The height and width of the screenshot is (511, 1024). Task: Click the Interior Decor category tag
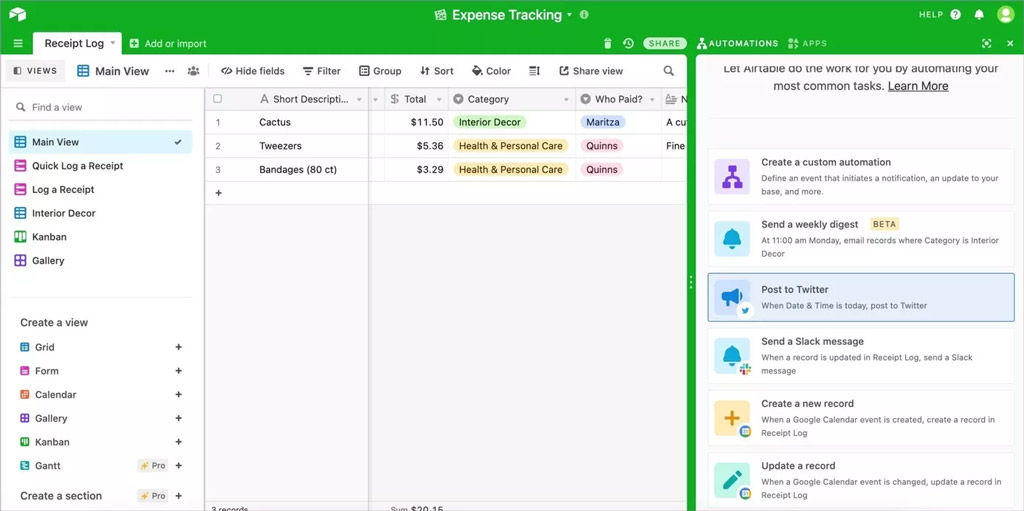pyautogui.click(x=489, y=122)
